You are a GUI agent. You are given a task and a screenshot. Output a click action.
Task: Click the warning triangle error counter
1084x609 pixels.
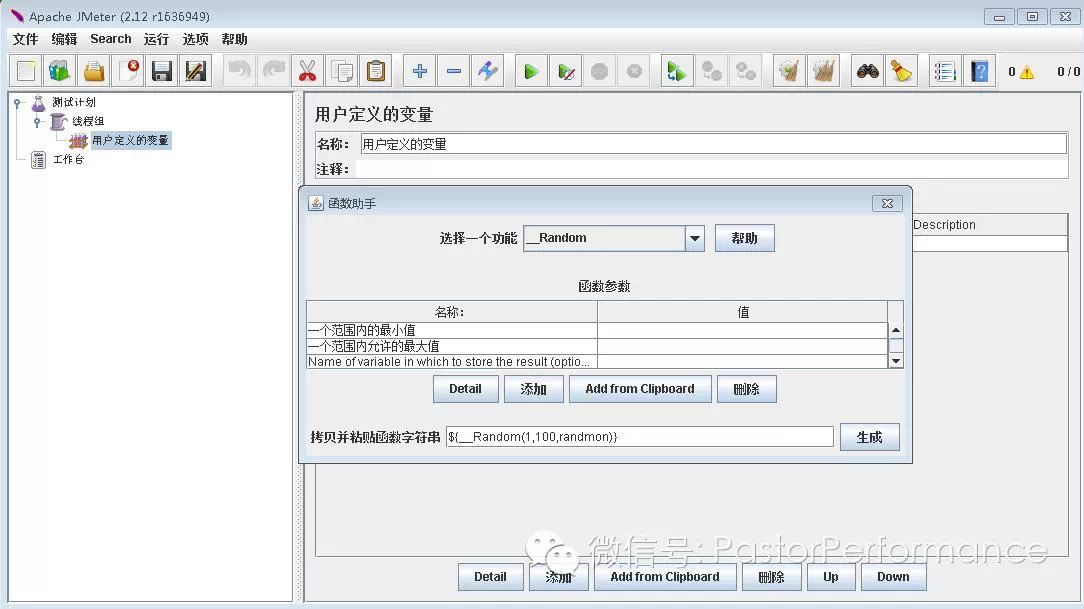click(1027, 72)
